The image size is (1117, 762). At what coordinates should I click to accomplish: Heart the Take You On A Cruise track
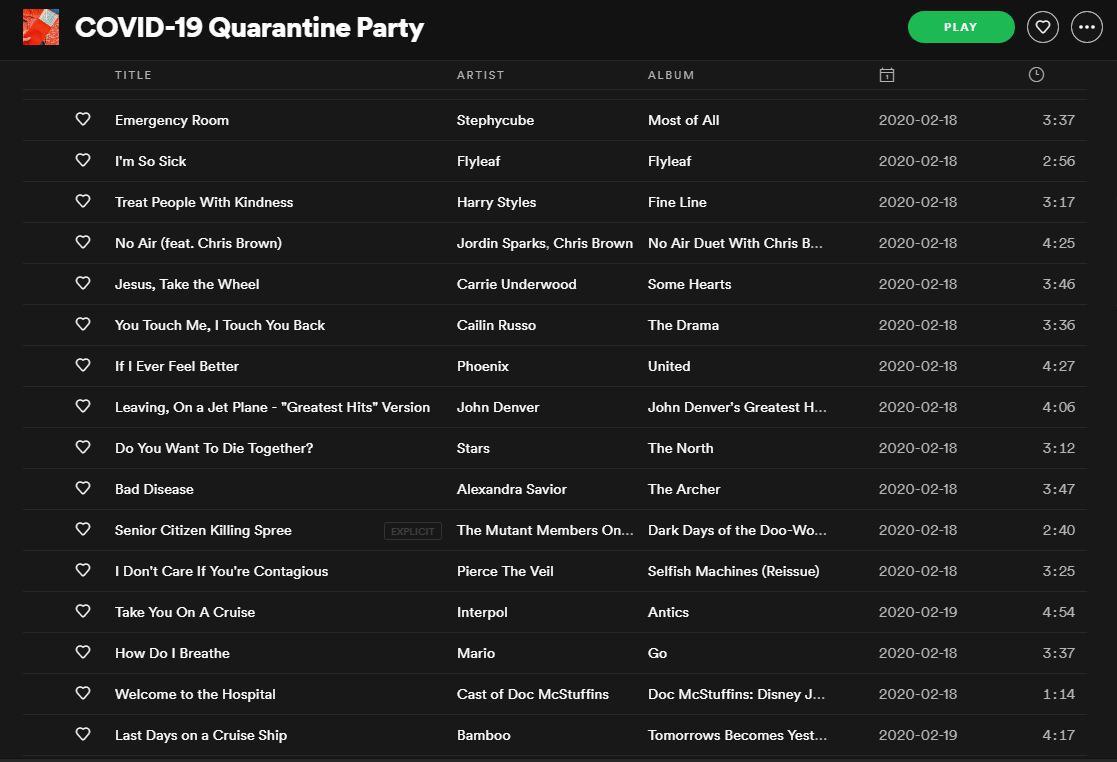83,611
